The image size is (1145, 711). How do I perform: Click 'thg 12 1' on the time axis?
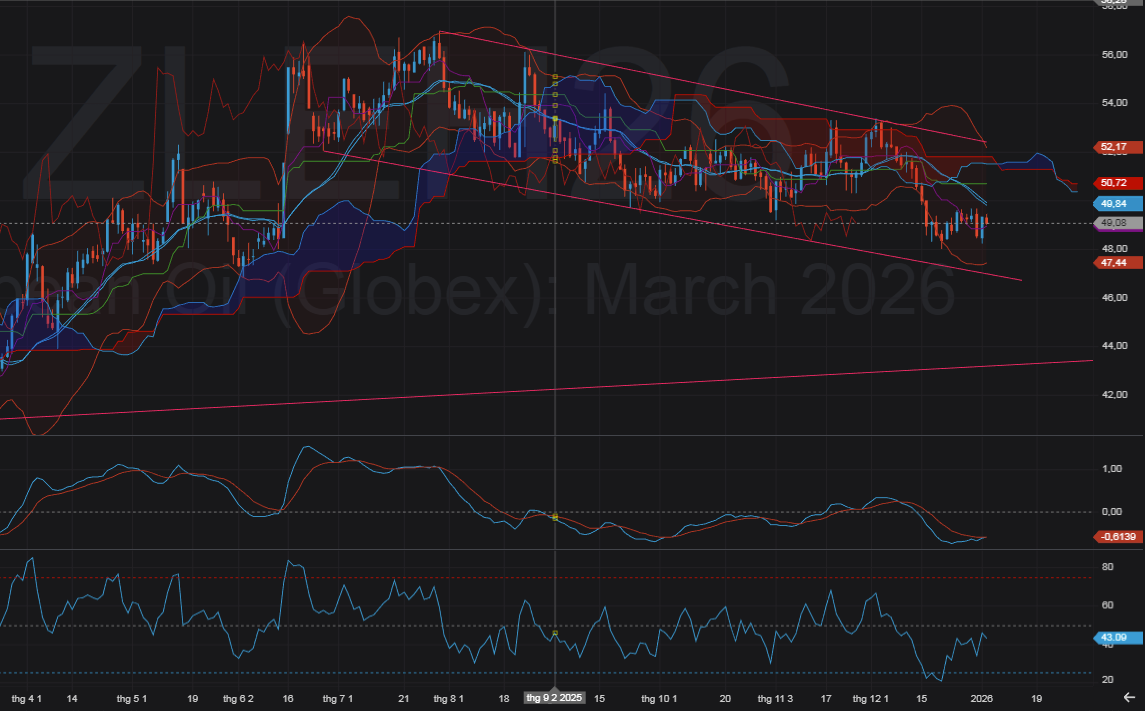(870, 697)
